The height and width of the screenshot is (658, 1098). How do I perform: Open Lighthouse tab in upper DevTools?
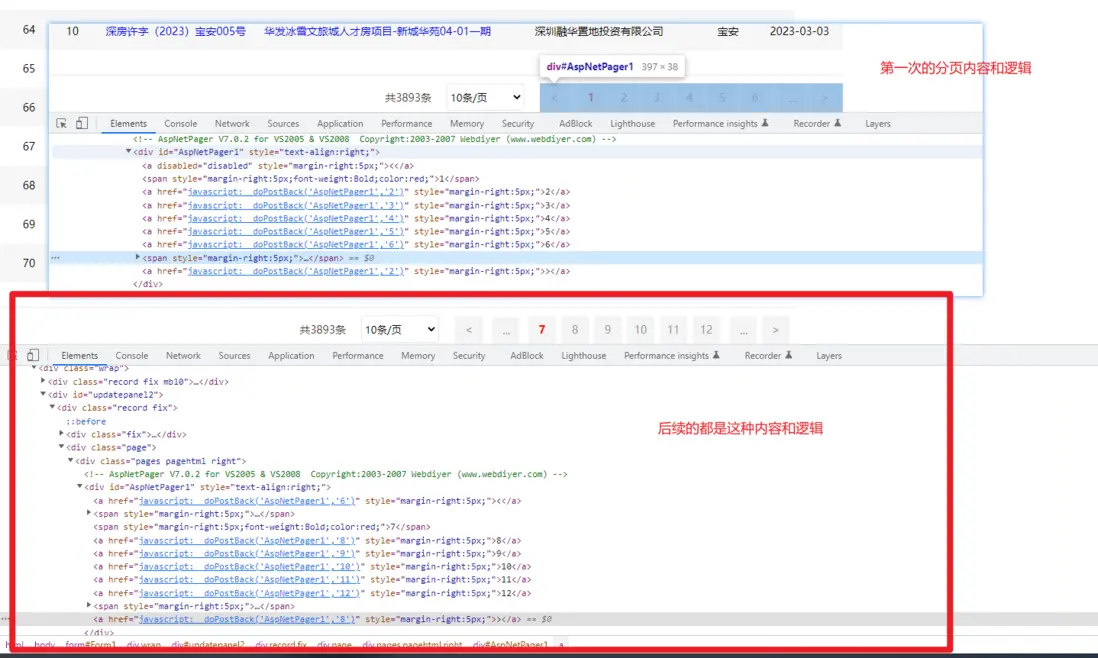tap(632, 123)
